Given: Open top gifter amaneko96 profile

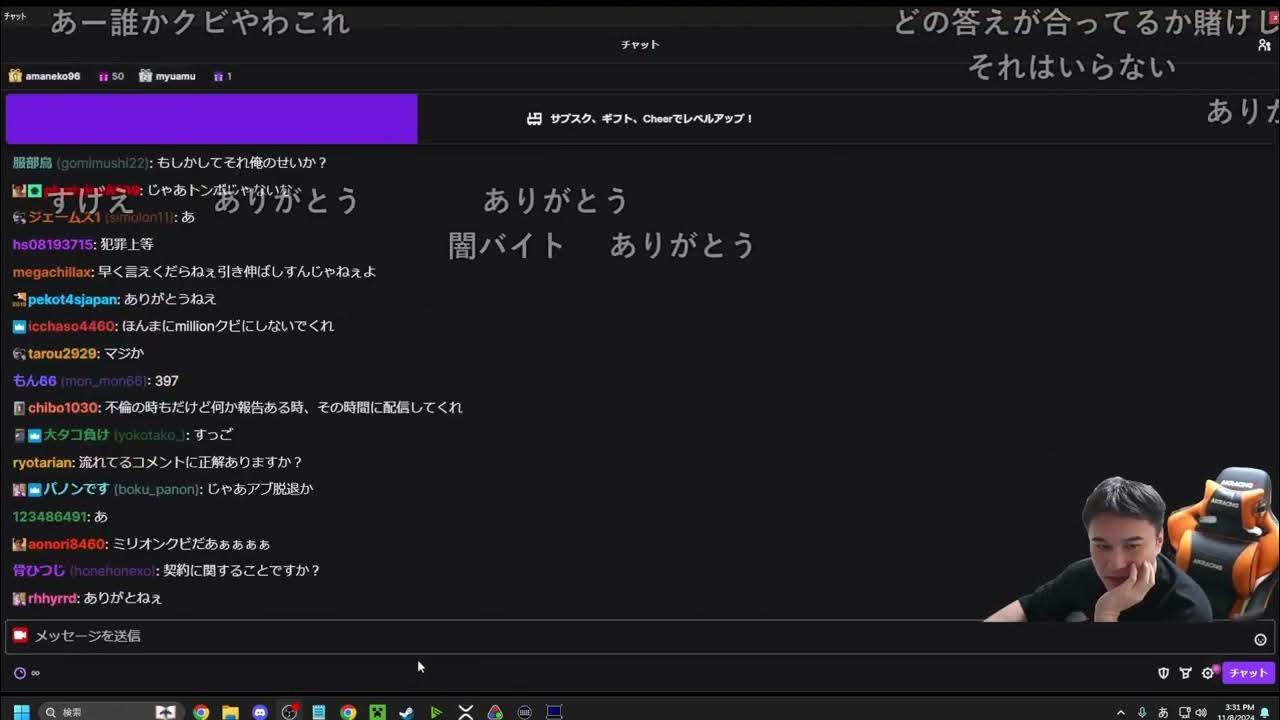Looking at the screenshot, I should click(53, 76).
